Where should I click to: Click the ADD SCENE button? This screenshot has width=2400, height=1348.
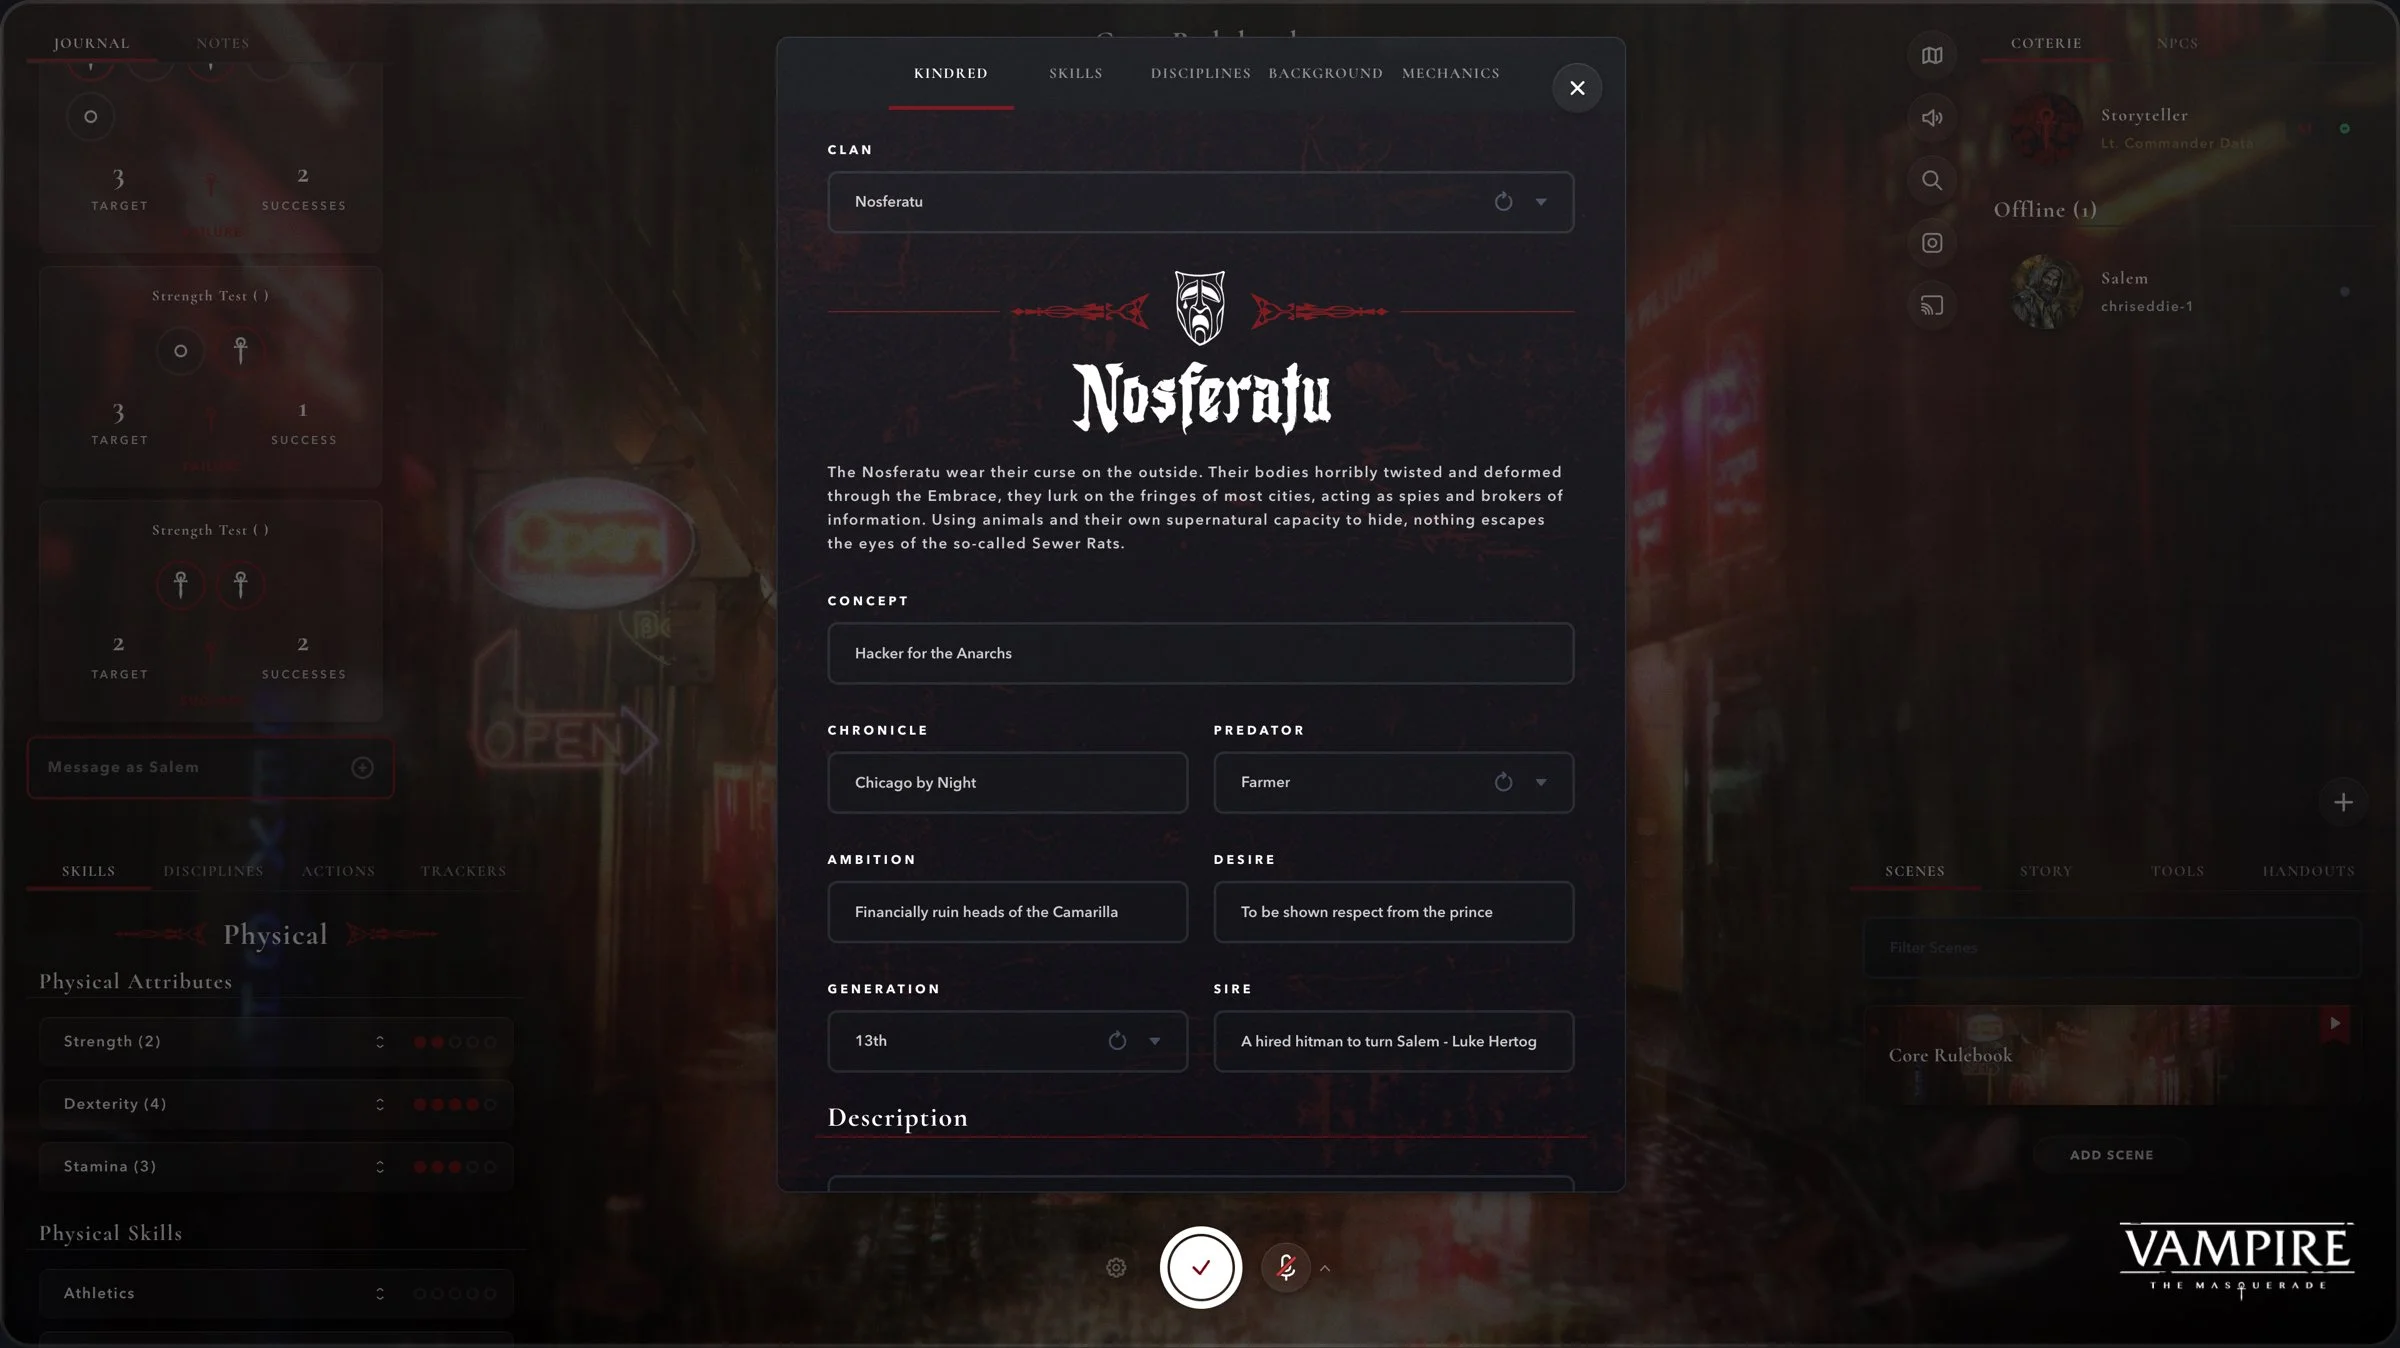coord(2111,1155)
